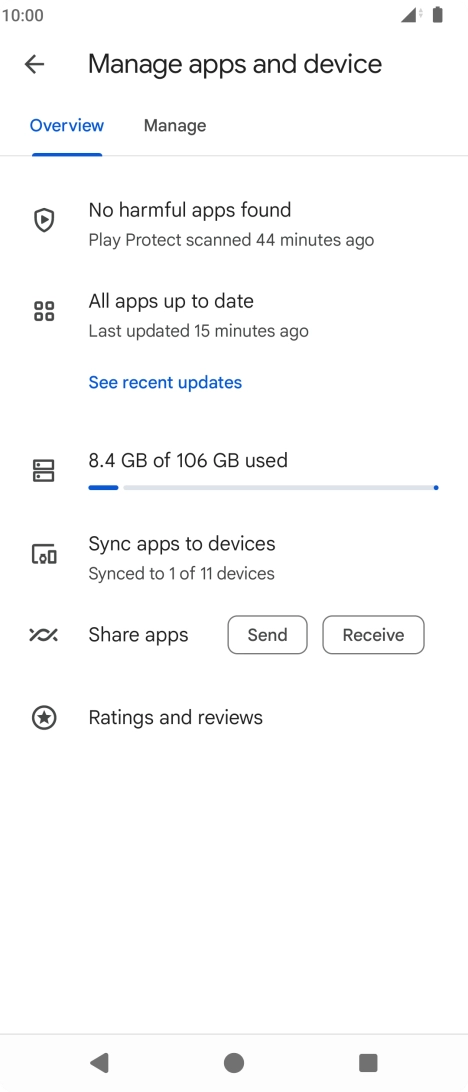Tap the apps grid icon

tap(44, 311)
